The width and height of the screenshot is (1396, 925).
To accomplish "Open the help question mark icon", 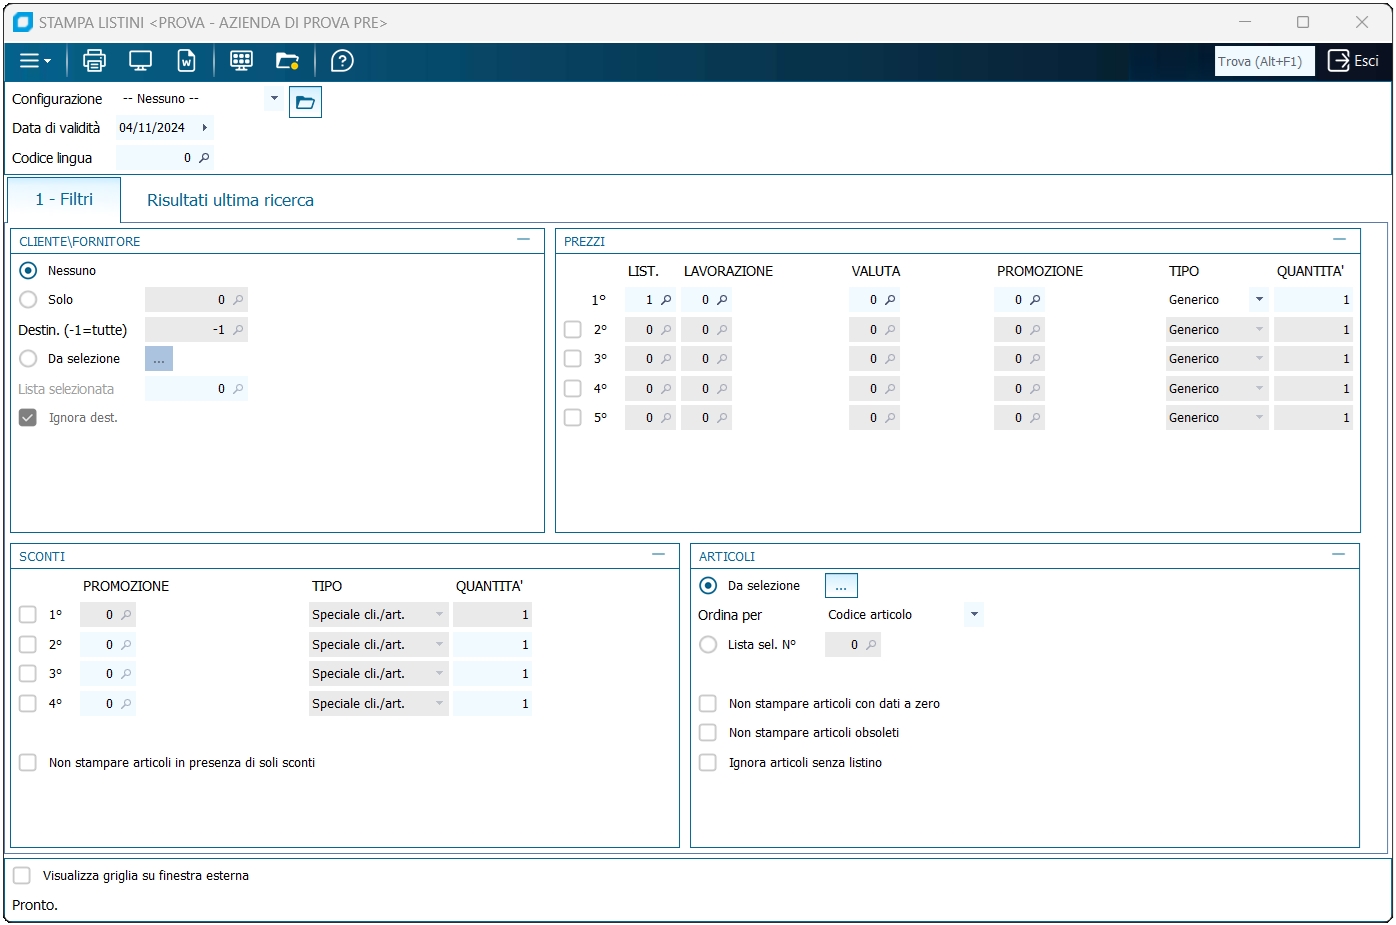I will pos(342,61).
